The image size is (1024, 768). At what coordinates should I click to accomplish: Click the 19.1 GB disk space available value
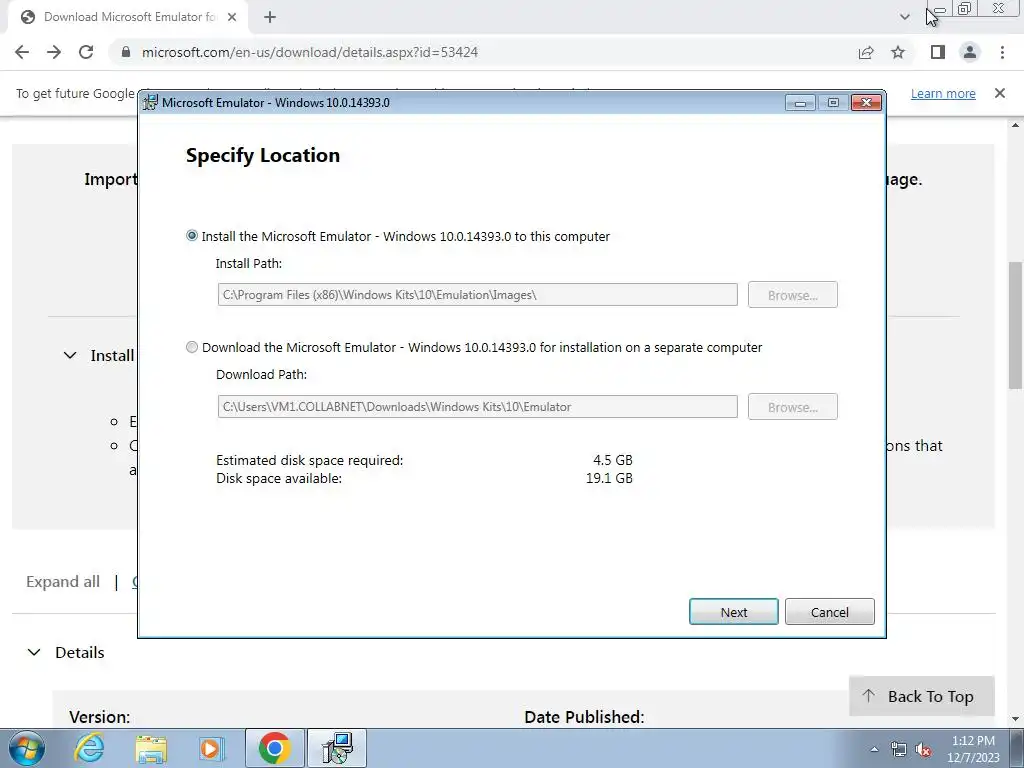(609, 478)
